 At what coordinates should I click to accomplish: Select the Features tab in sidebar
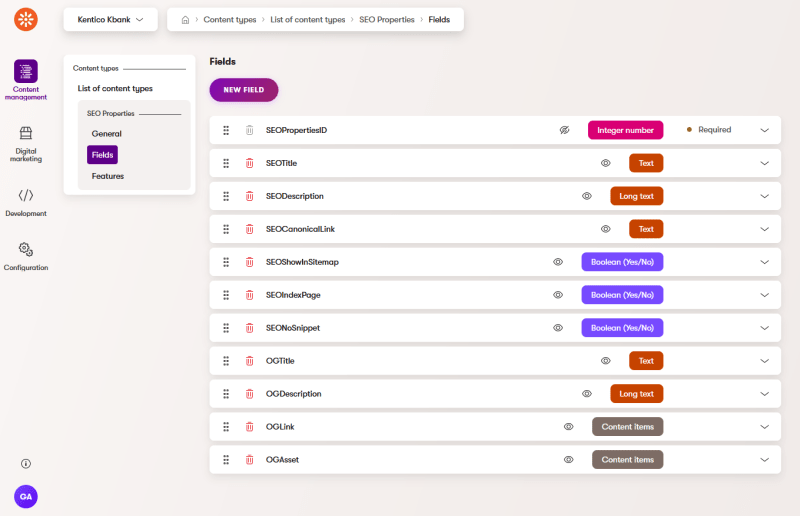(x=108, y=176)
